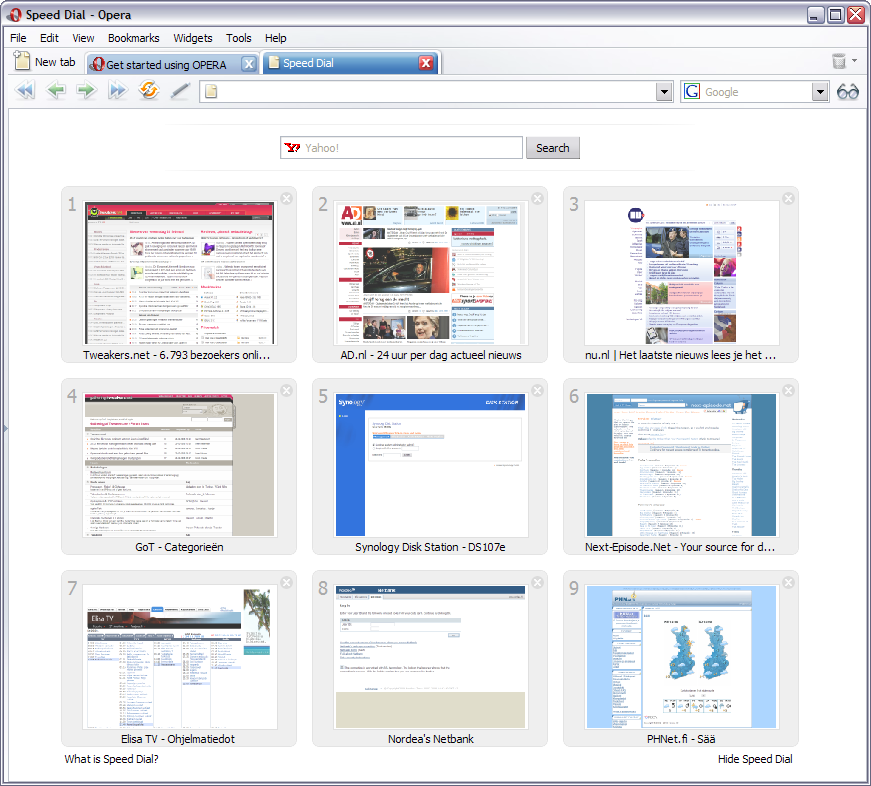Expand the address bar dropdown arrow
Screen dimensions: 871x786
pyautogui.click(x=664, y=92)
